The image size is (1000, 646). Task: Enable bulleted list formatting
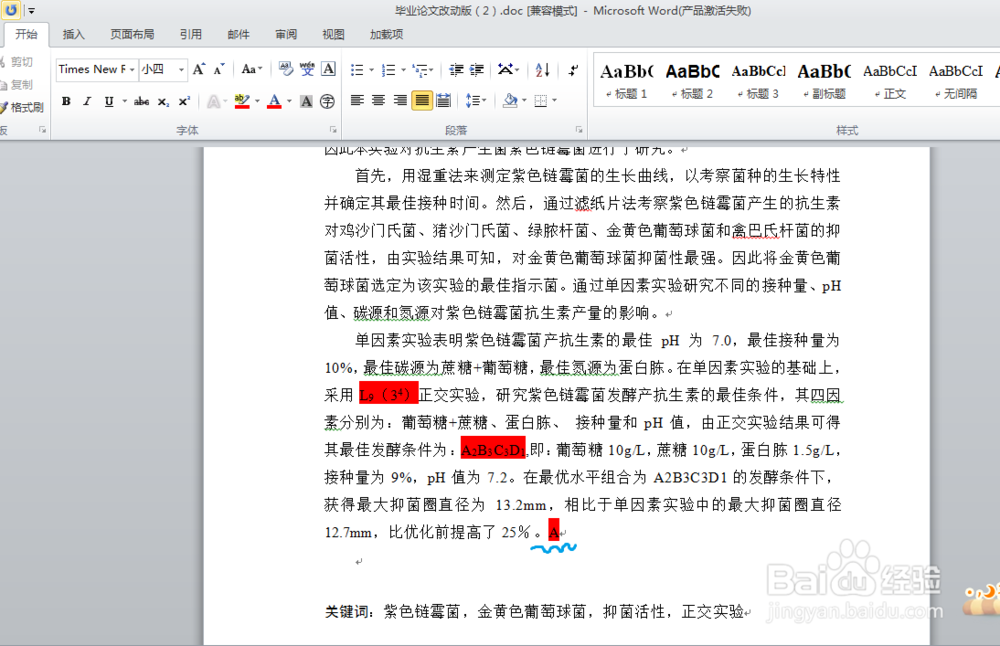355,70
